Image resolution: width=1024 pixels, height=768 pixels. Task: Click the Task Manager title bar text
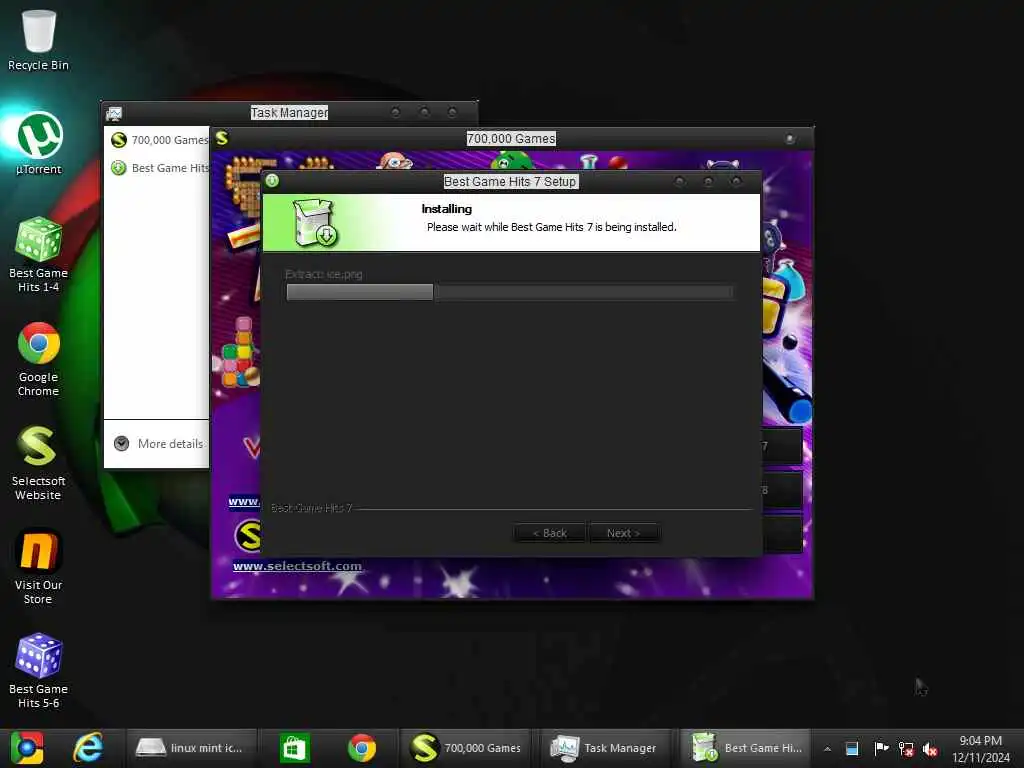289,112
